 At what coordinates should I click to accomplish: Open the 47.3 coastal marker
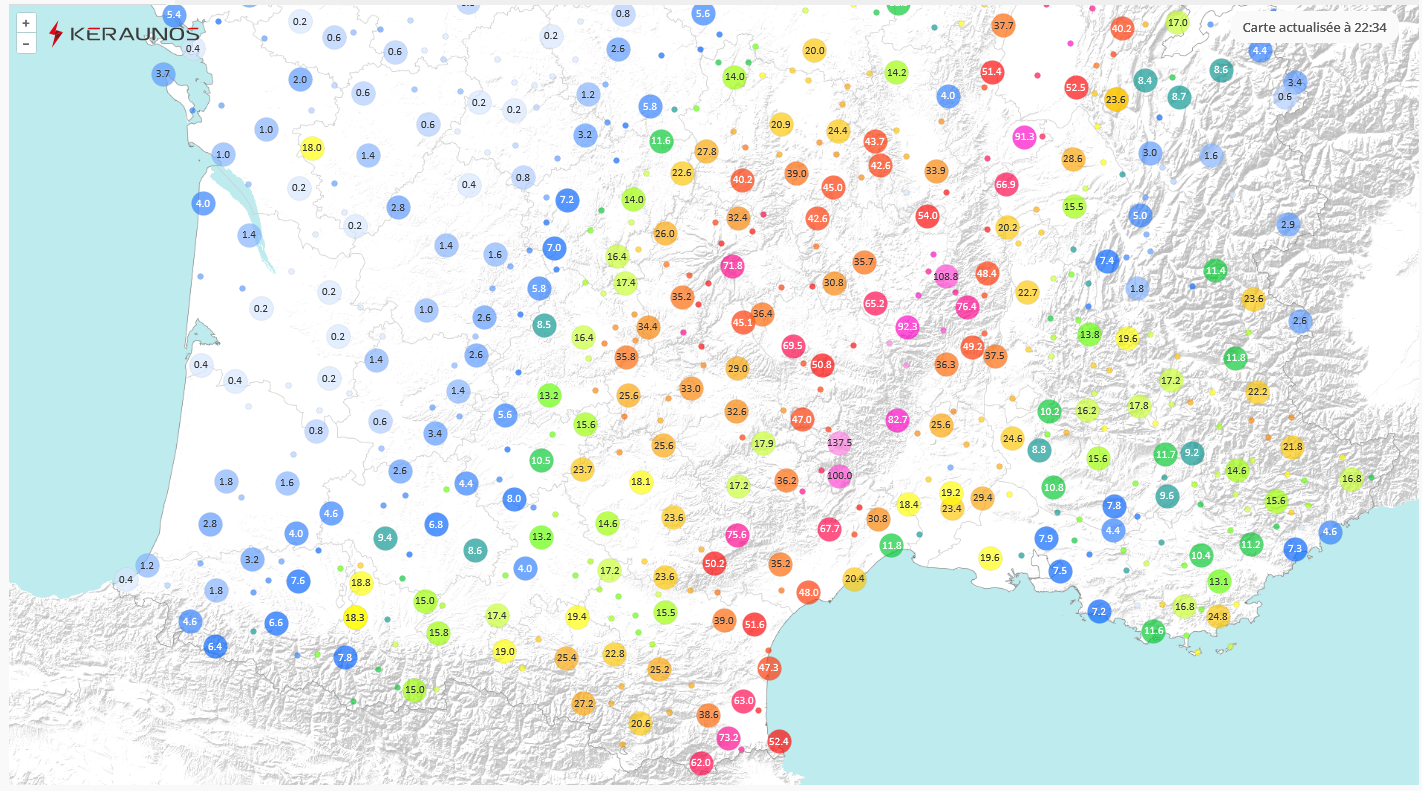pos(769,667)
